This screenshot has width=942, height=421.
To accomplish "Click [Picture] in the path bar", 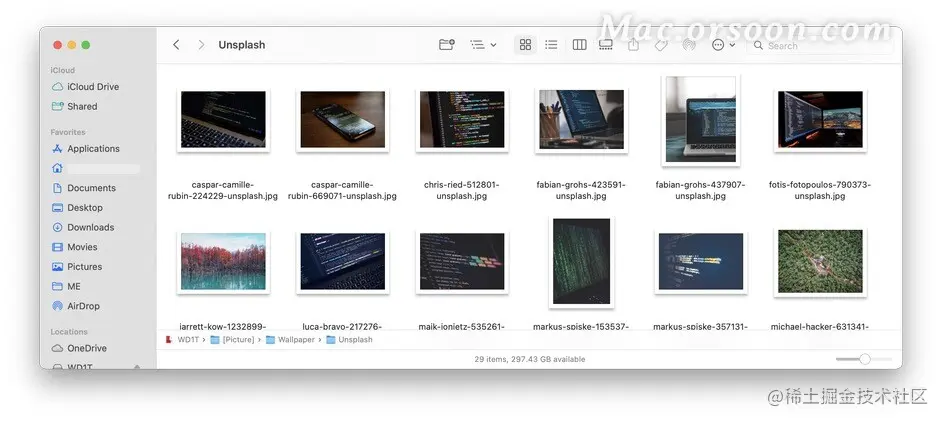I will point(232,340).
